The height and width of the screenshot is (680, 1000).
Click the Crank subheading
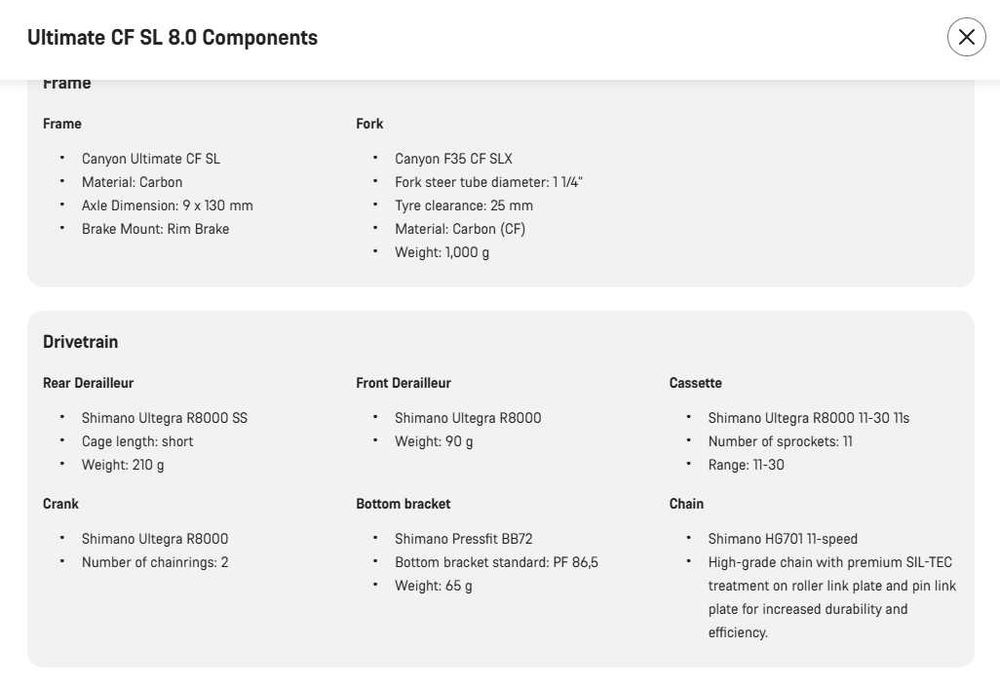(x=60, y=504)
